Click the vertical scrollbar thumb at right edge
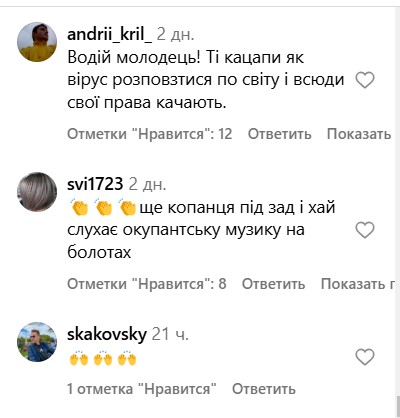 tap(398, 406)
